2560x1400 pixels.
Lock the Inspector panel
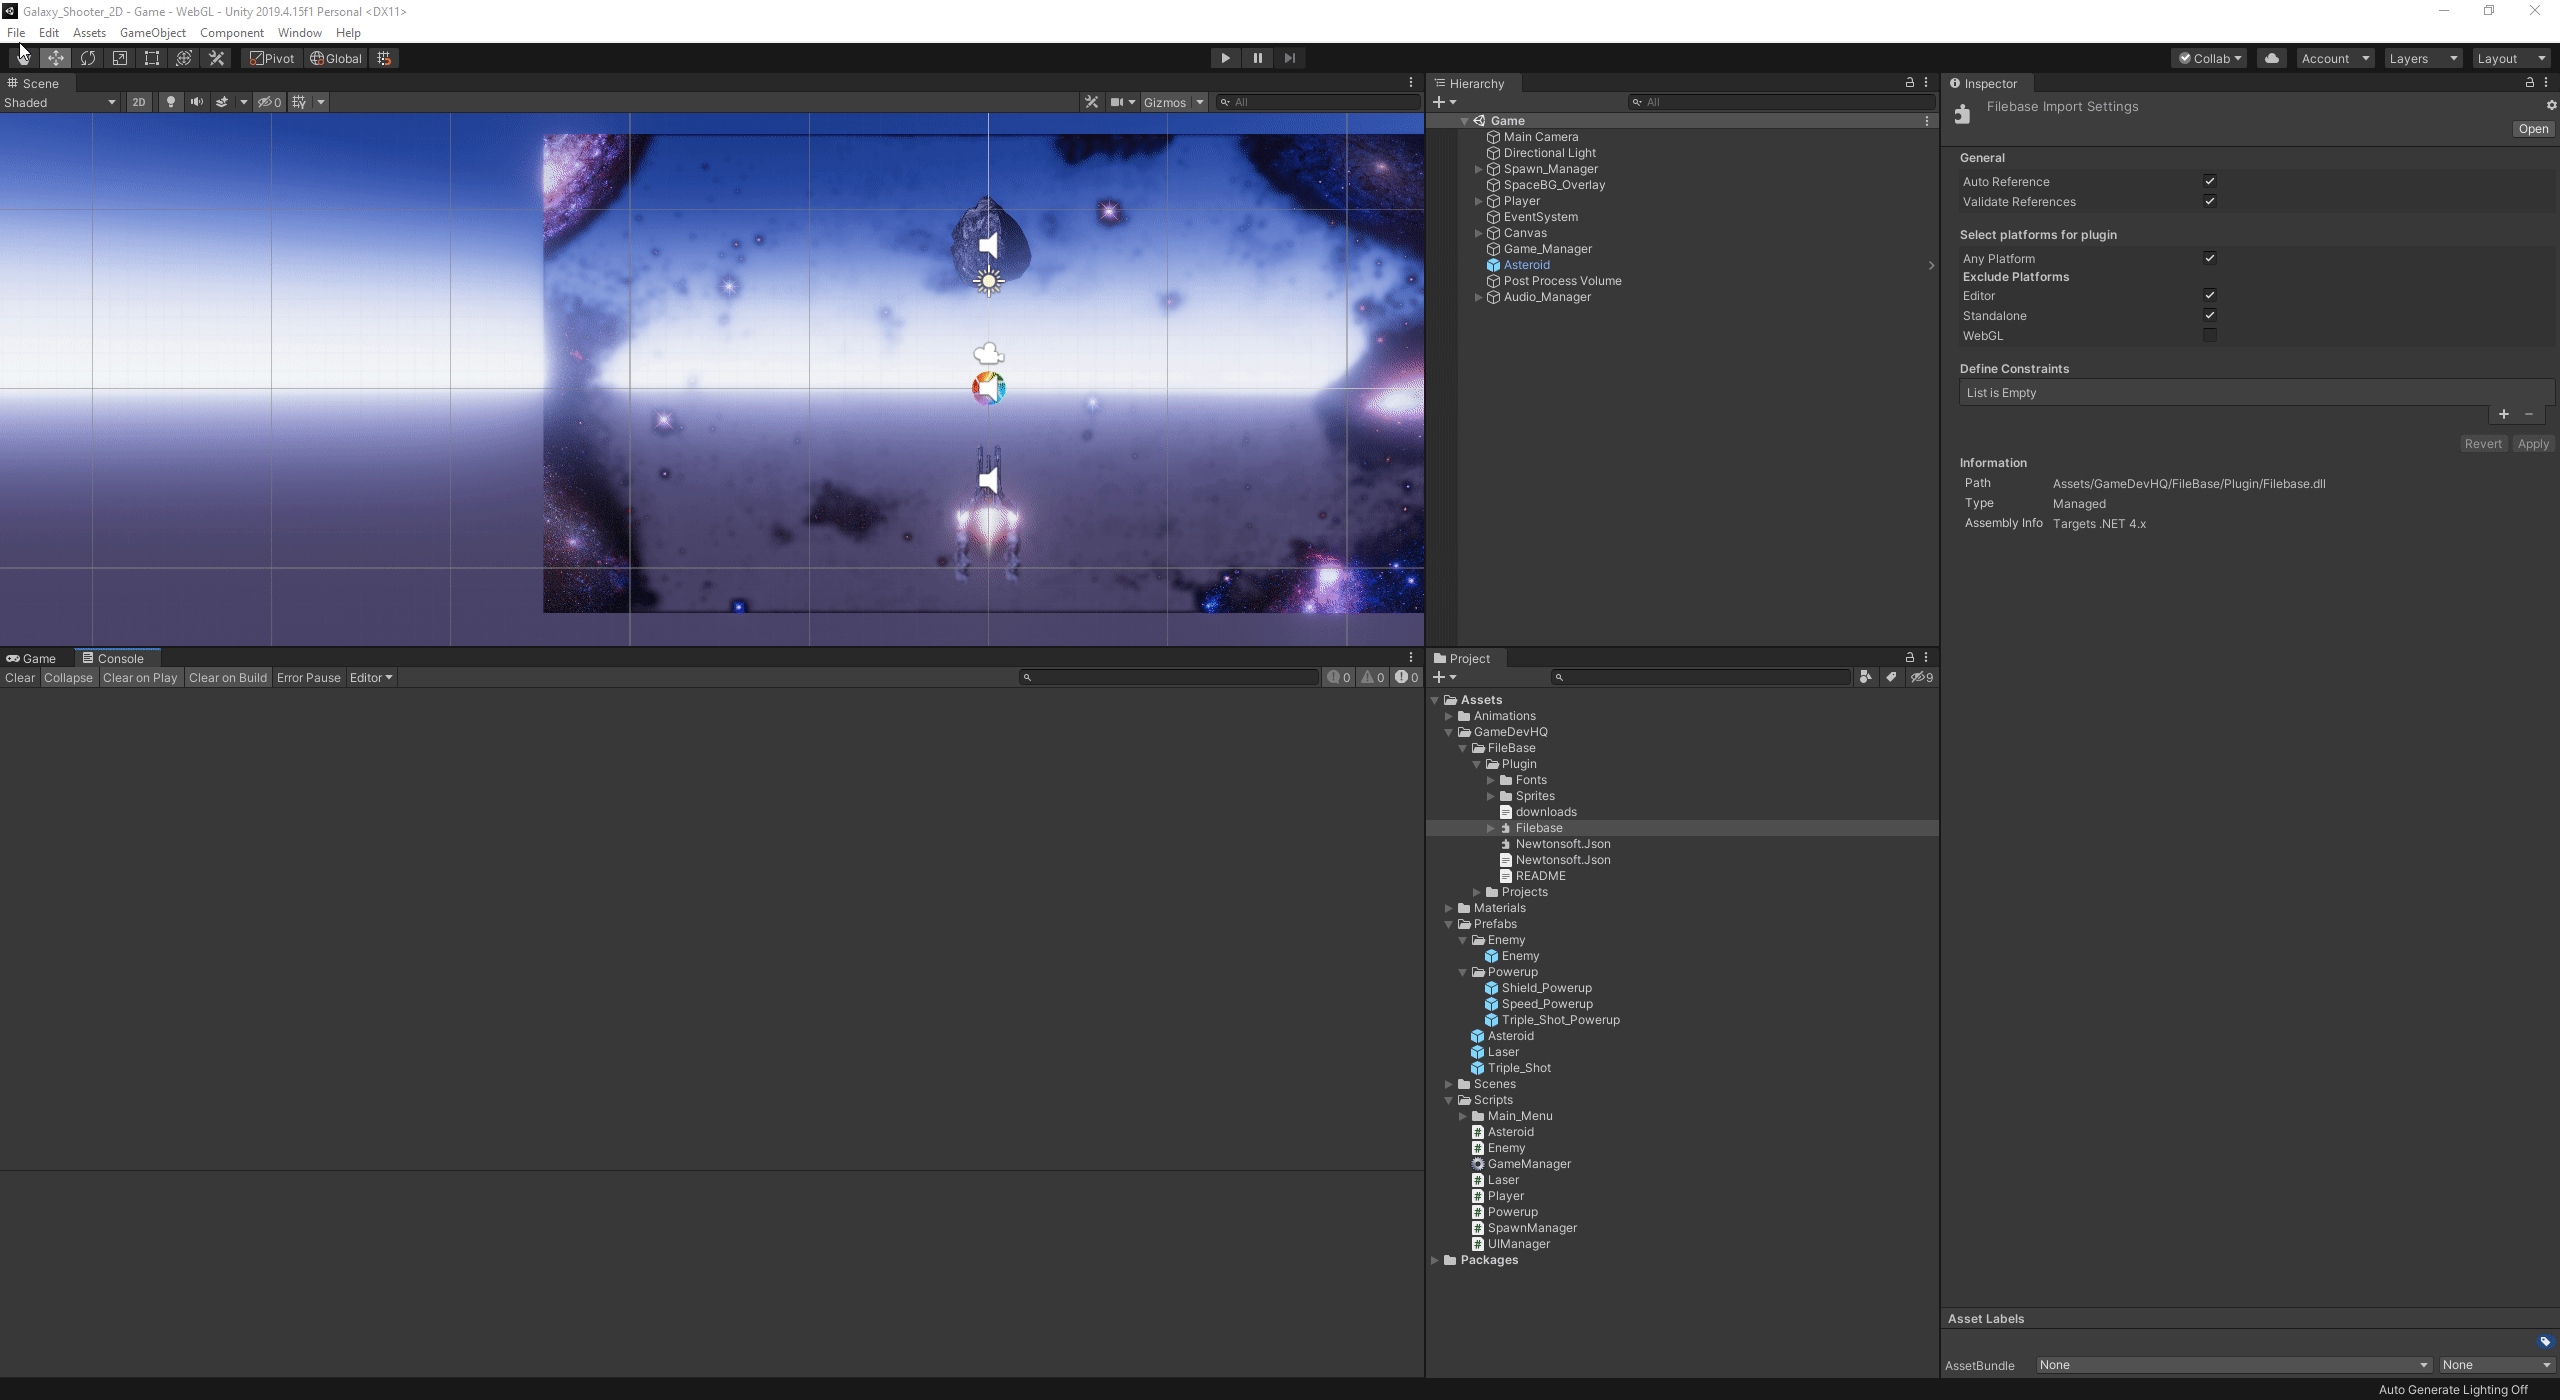tap(2530, 83)
